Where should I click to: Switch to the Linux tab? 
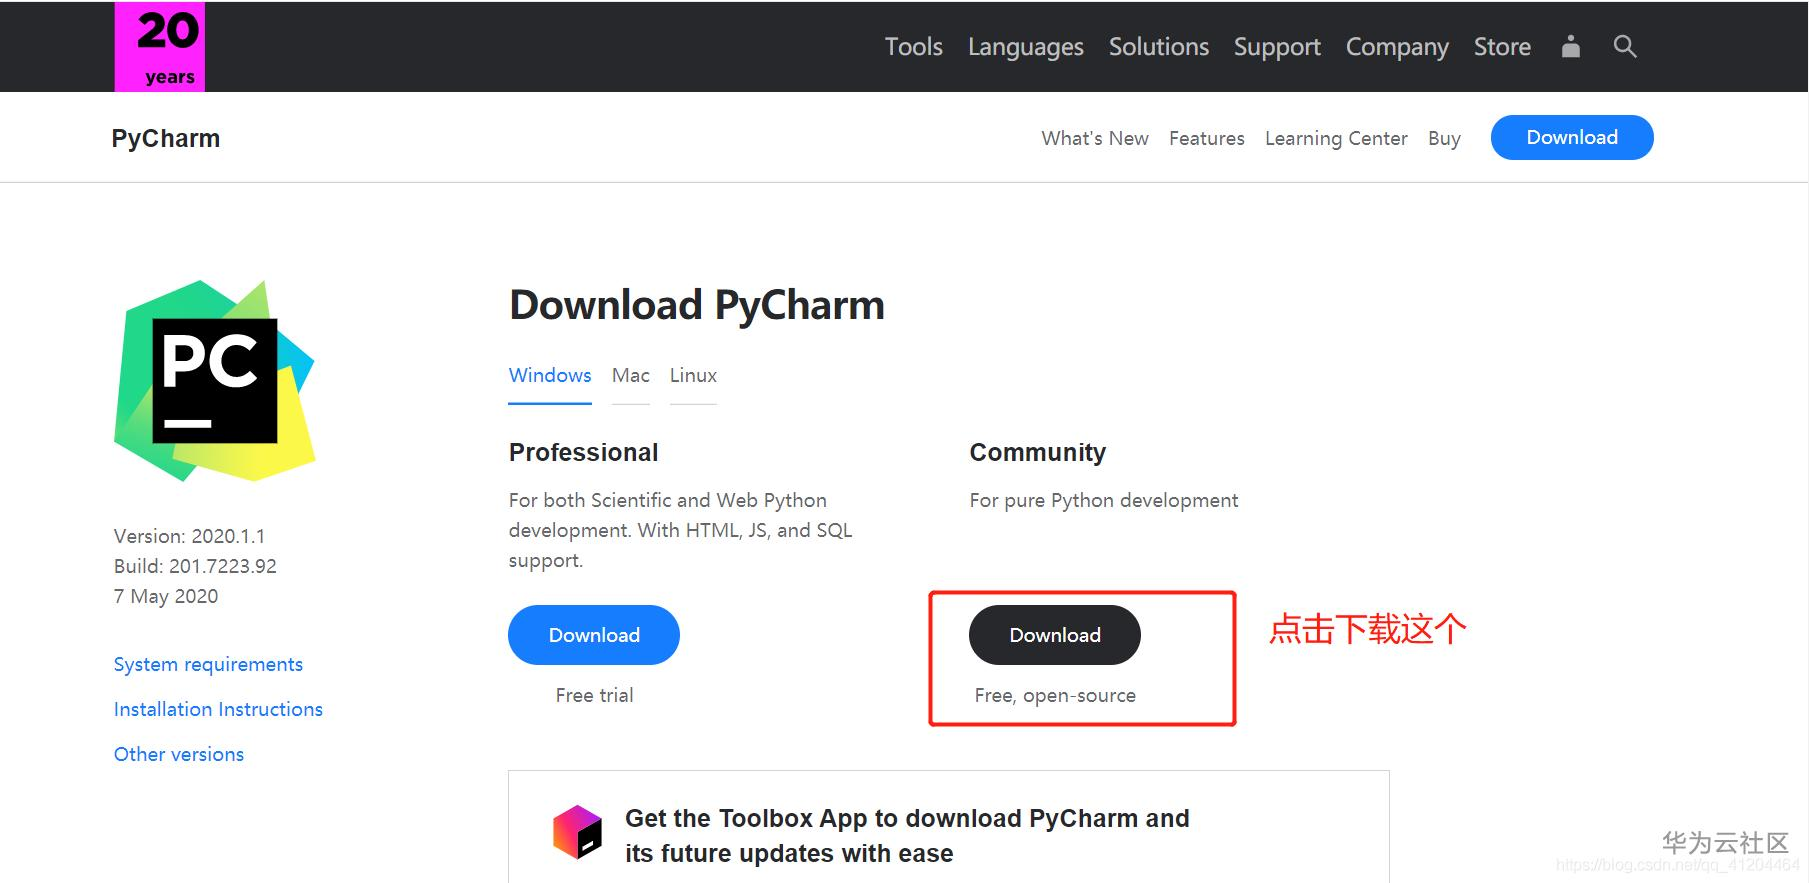tap(693, 375)
